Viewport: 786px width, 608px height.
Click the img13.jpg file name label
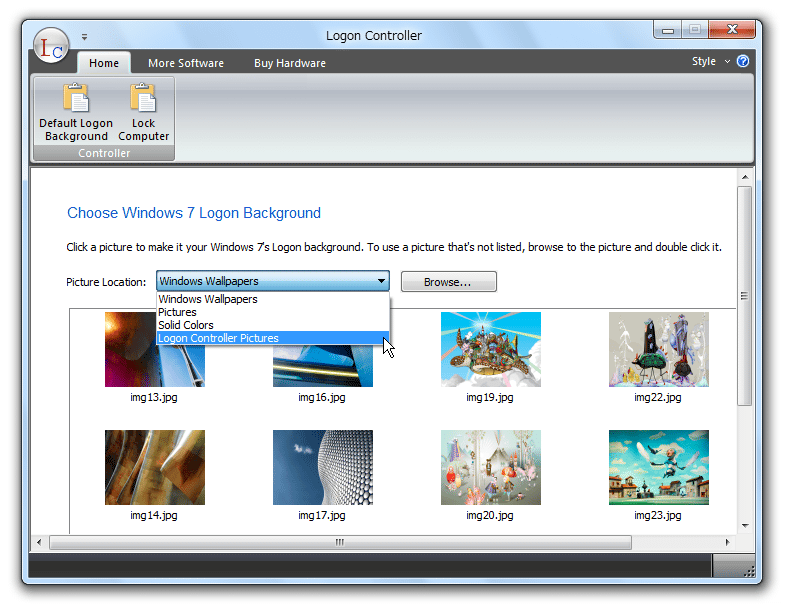pos(154,397)
